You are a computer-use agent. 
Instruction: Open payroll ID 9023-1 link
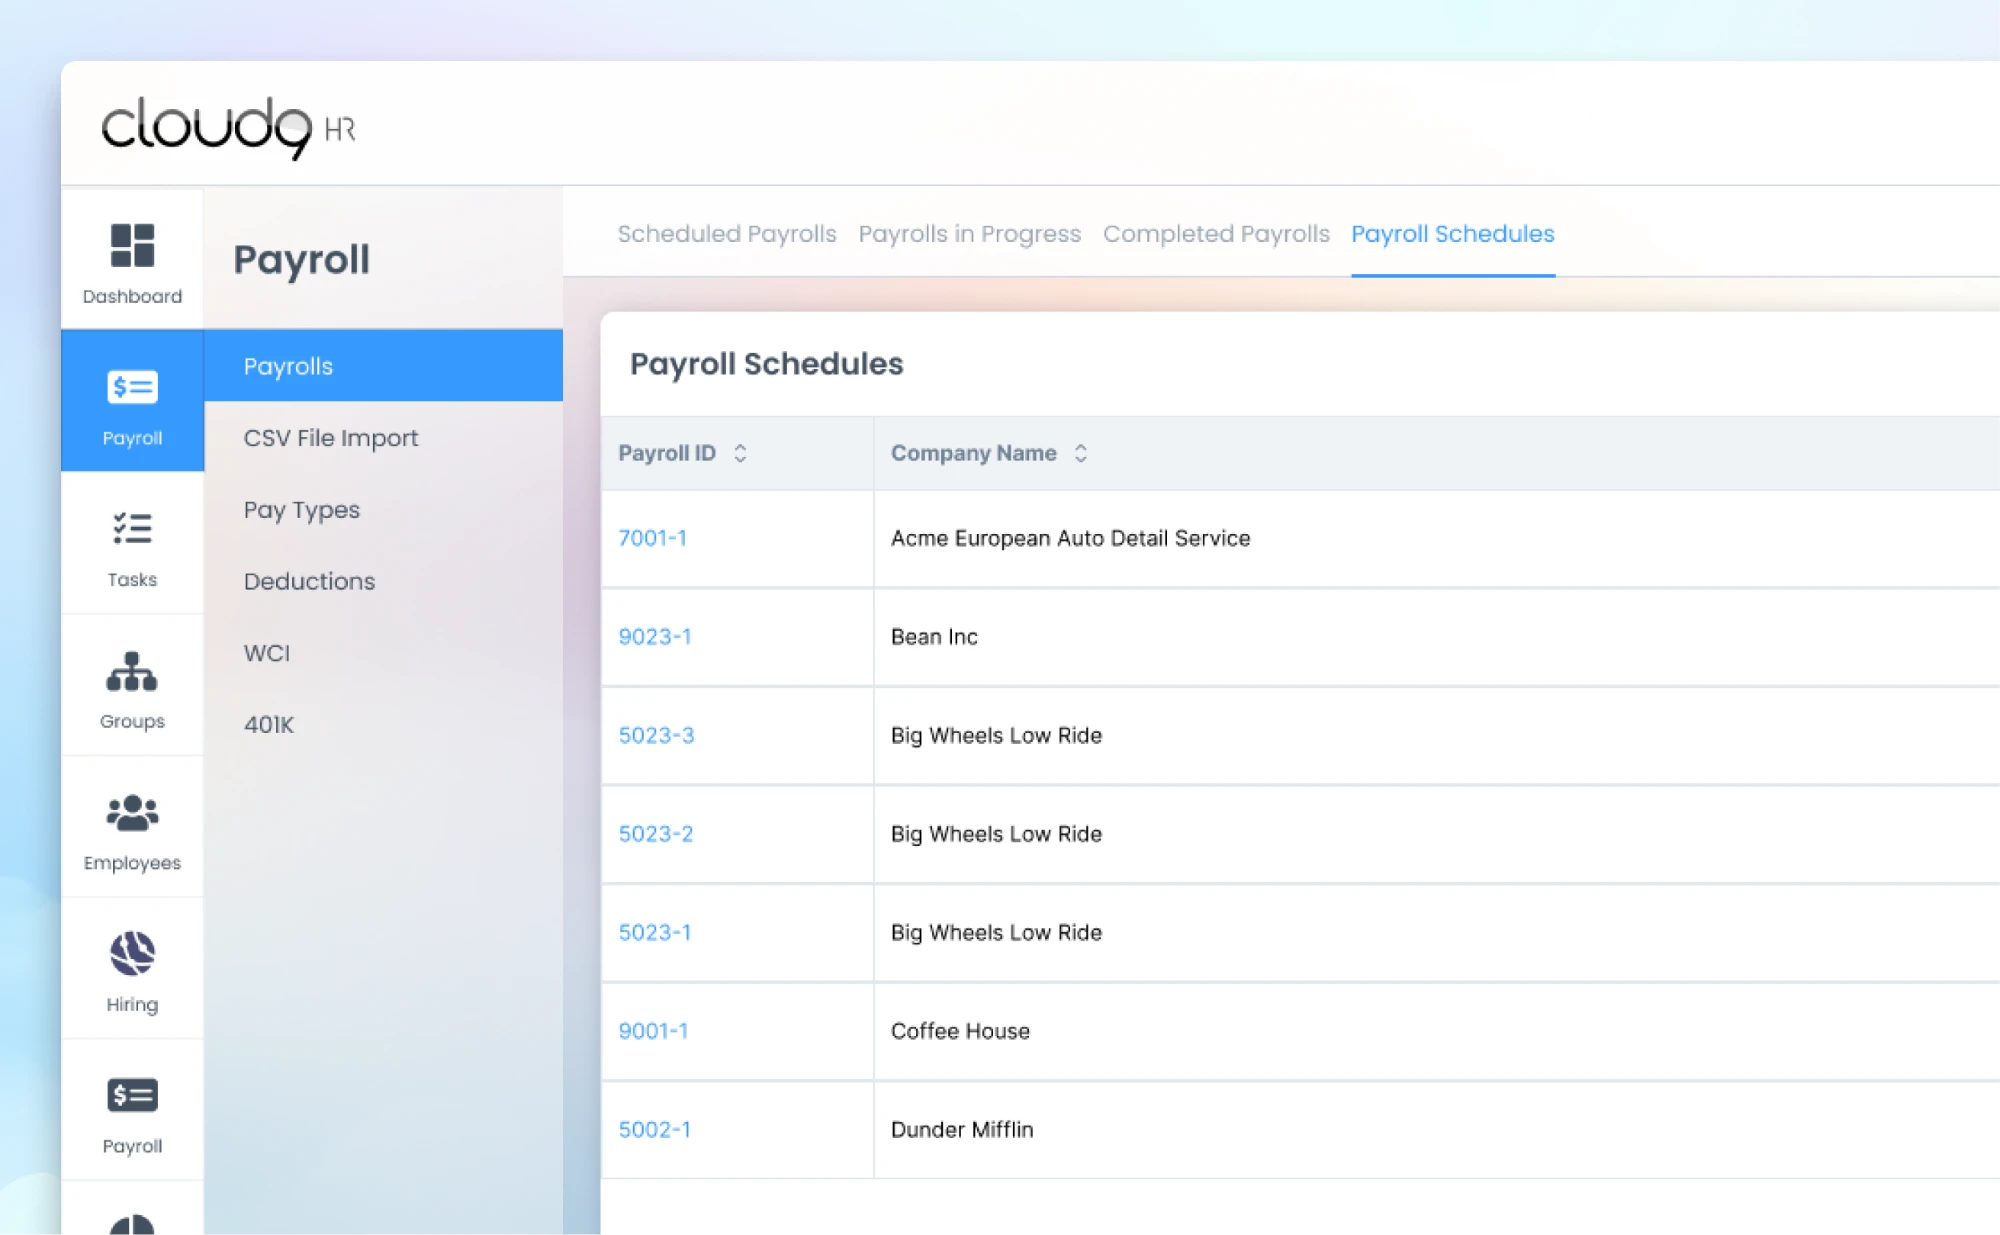tap(655, 637)
